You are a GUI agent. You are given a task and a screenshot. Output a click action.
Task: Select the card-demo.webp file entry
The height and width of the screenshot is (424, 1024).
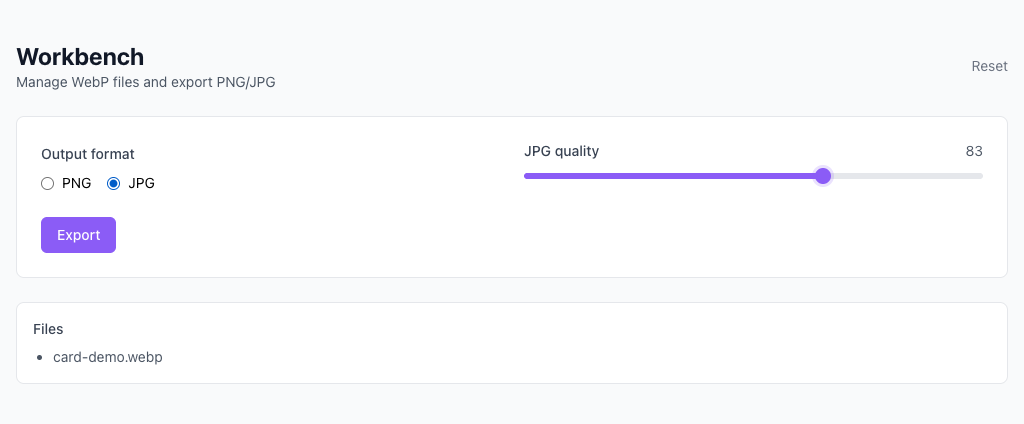tap(108, 357)
